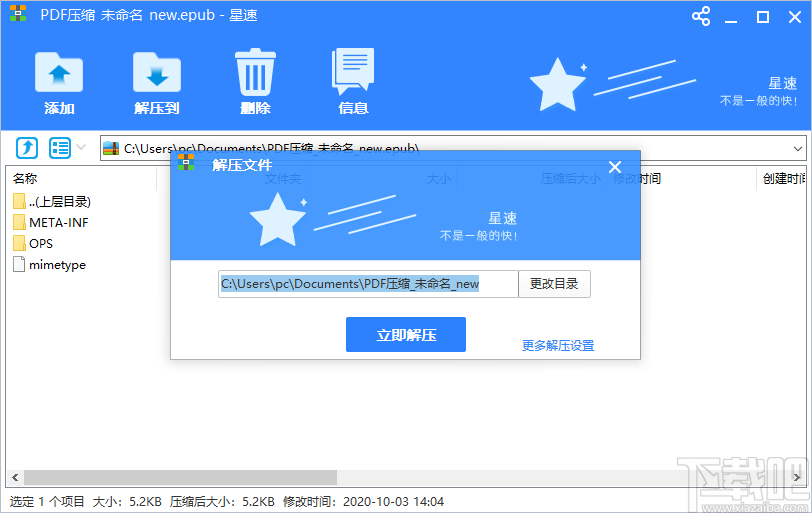Click the archive icon in address bar
The height and width of the screenshot is (513, 812).
point(111,149)
